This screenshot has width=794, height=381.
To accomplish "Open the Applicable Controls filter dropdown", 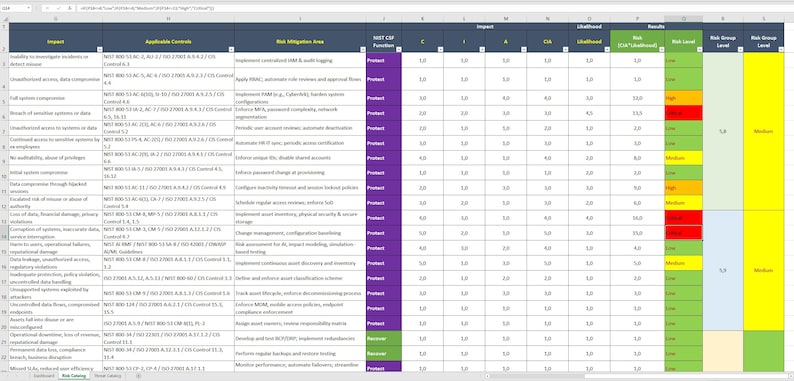I will [x=231, y=49].
